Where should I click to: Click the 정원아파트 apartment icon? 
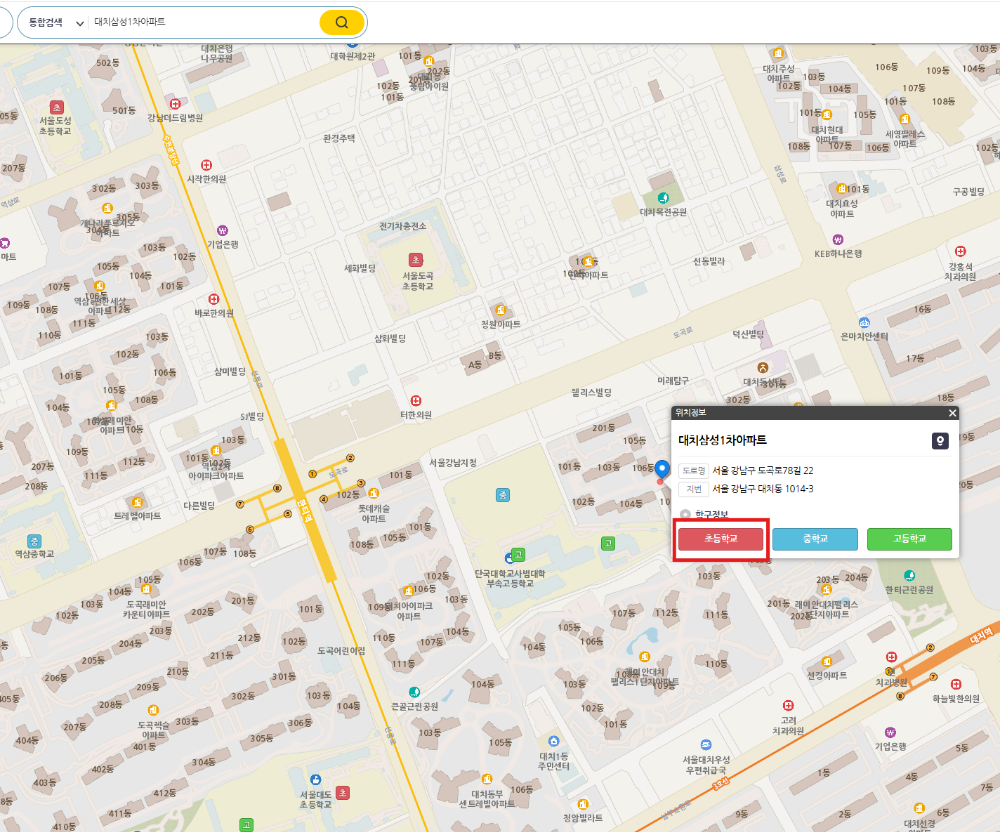click(x=501, y=310)
